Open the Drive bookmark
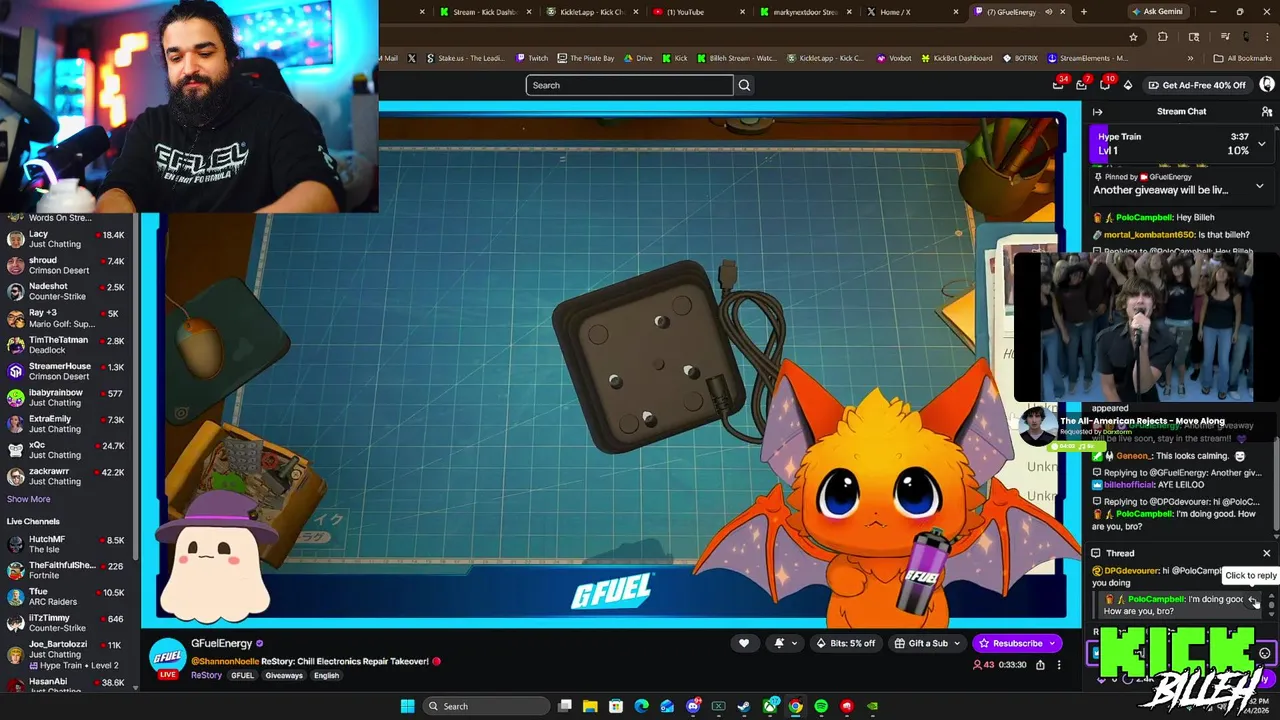This screenshot has width=1280, height=720. [x=638, y=58]
